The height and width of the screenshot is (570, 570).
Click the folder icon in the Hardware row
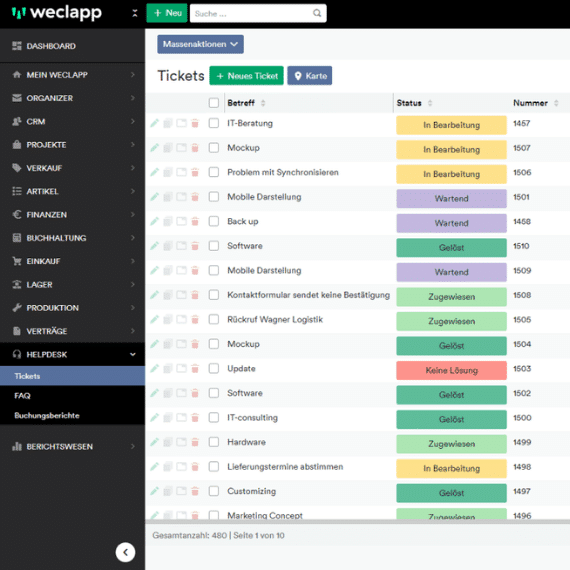coord(181,442)
